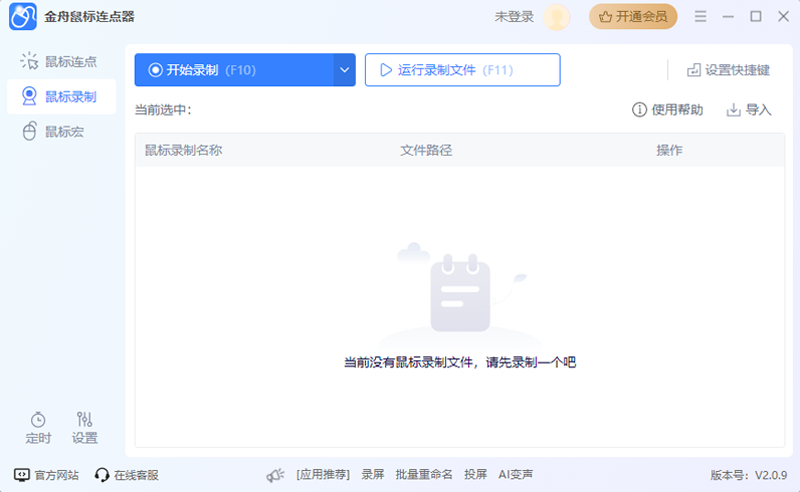Click the megaphone announcement icon
The height and width of the screenshot is (492, 800).
(x=275, y=475)
